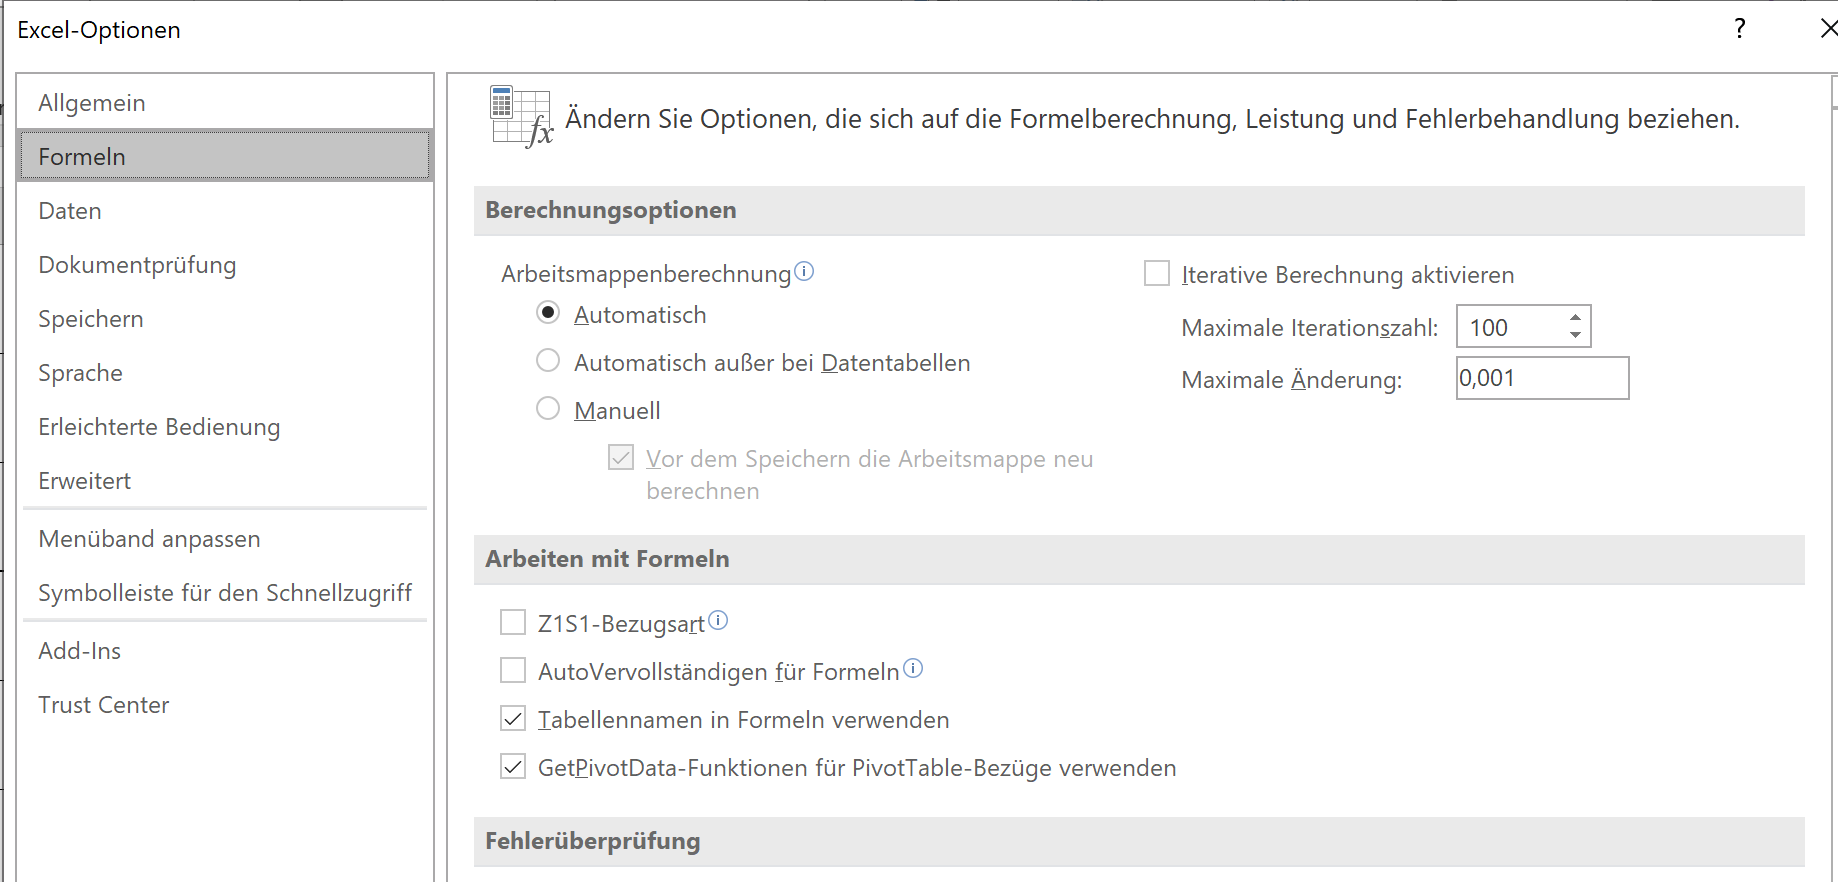Increase Maximale Iterationszahl with up arrow
The image size is (1838, 882).
(x=1575, y=317)
